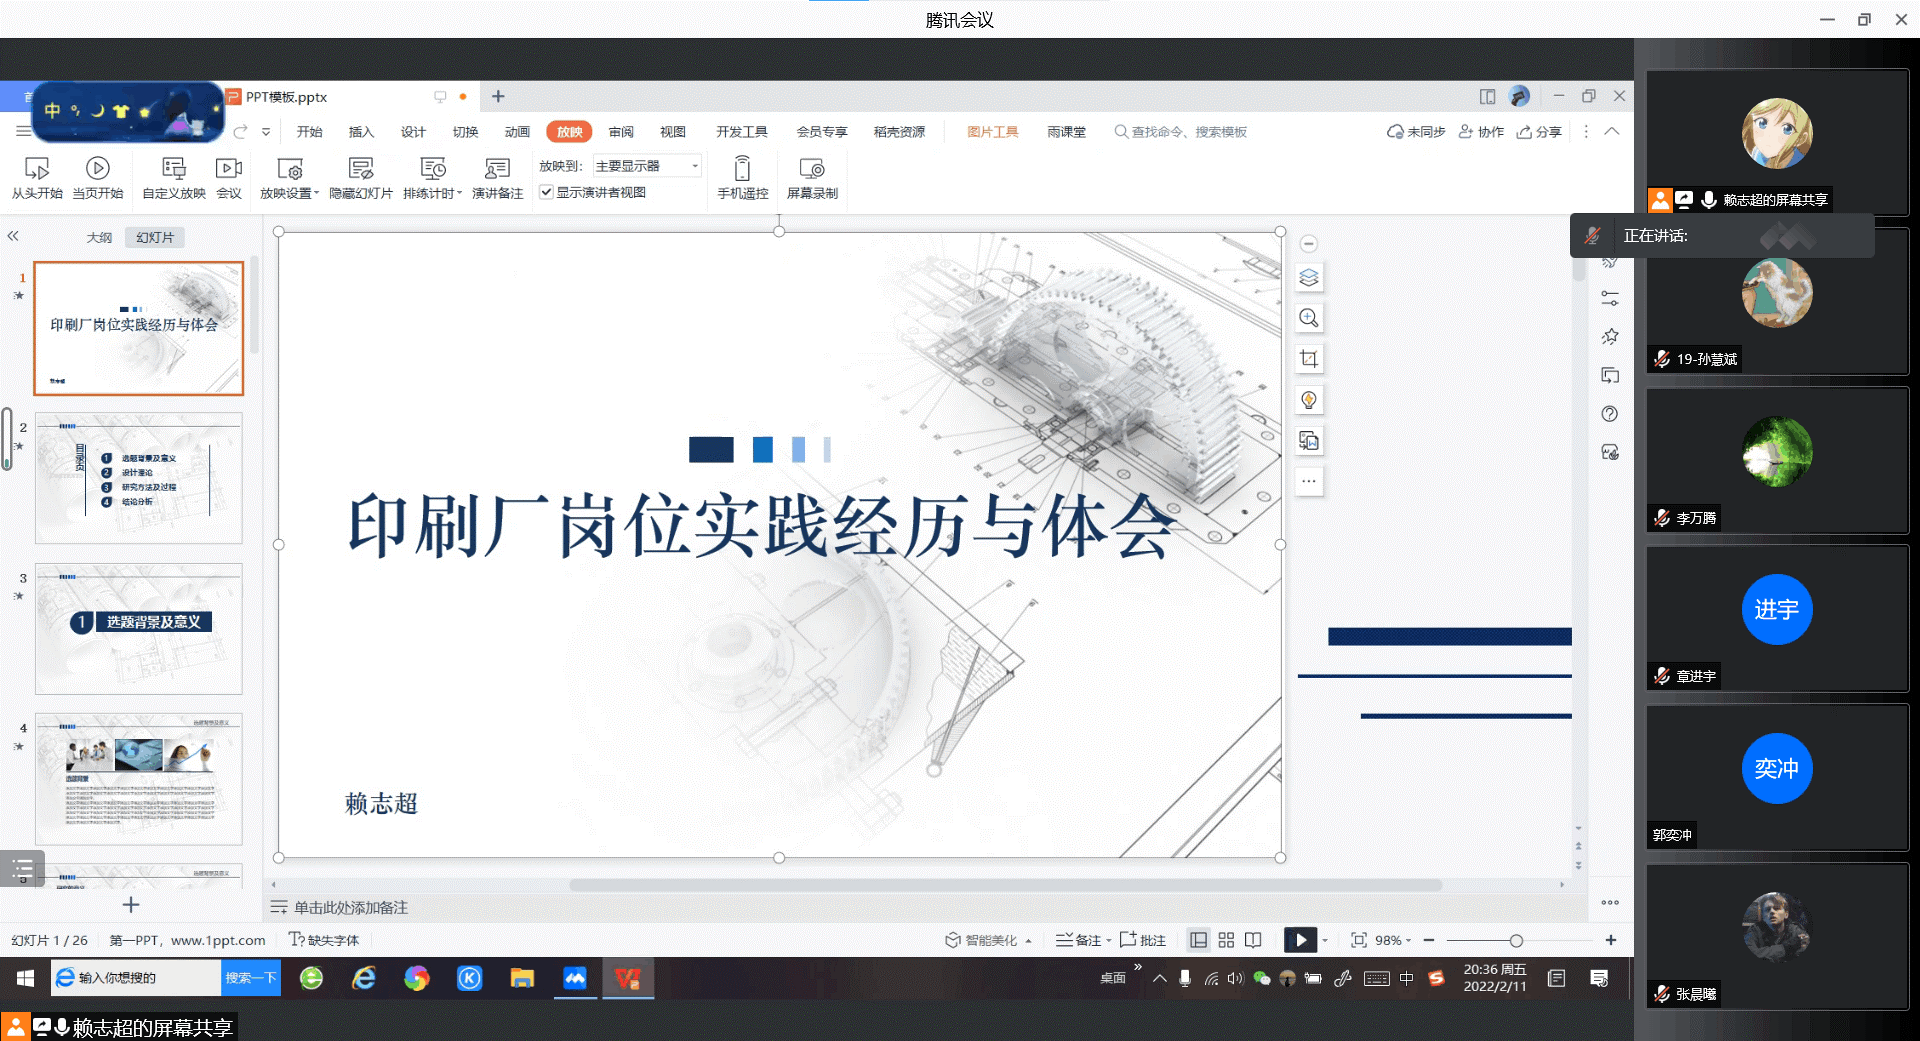Click 搜索一下 search button in taskbar

[250, 978]
